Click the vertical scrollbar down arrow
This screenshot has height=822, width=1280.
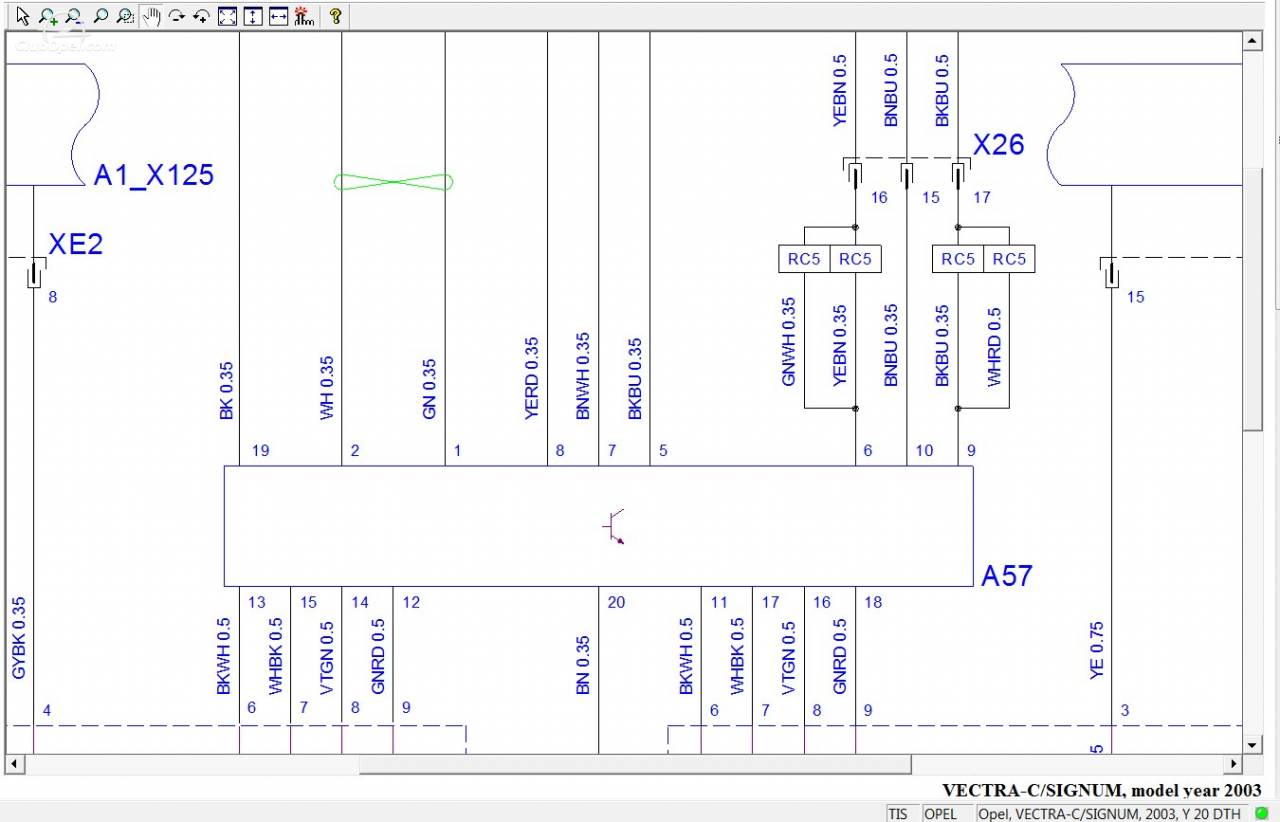pyautogui.click(x=1251, y=745)
